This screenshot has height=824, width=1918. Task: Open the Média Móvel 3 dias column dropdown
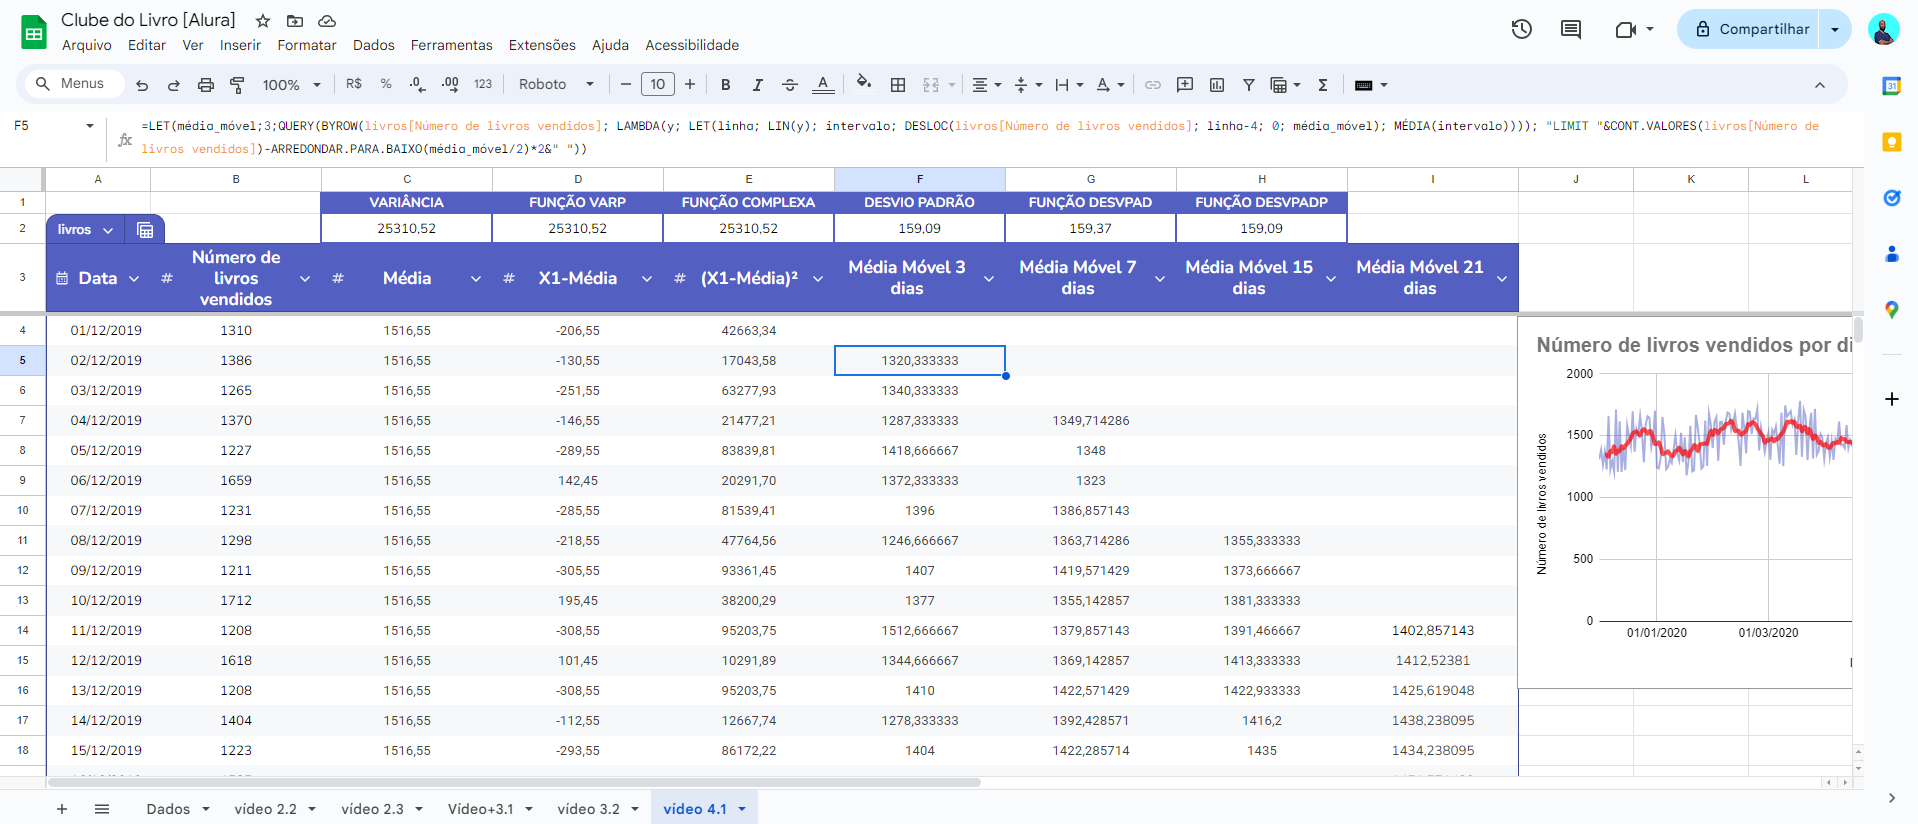click(x=989, y=279)
